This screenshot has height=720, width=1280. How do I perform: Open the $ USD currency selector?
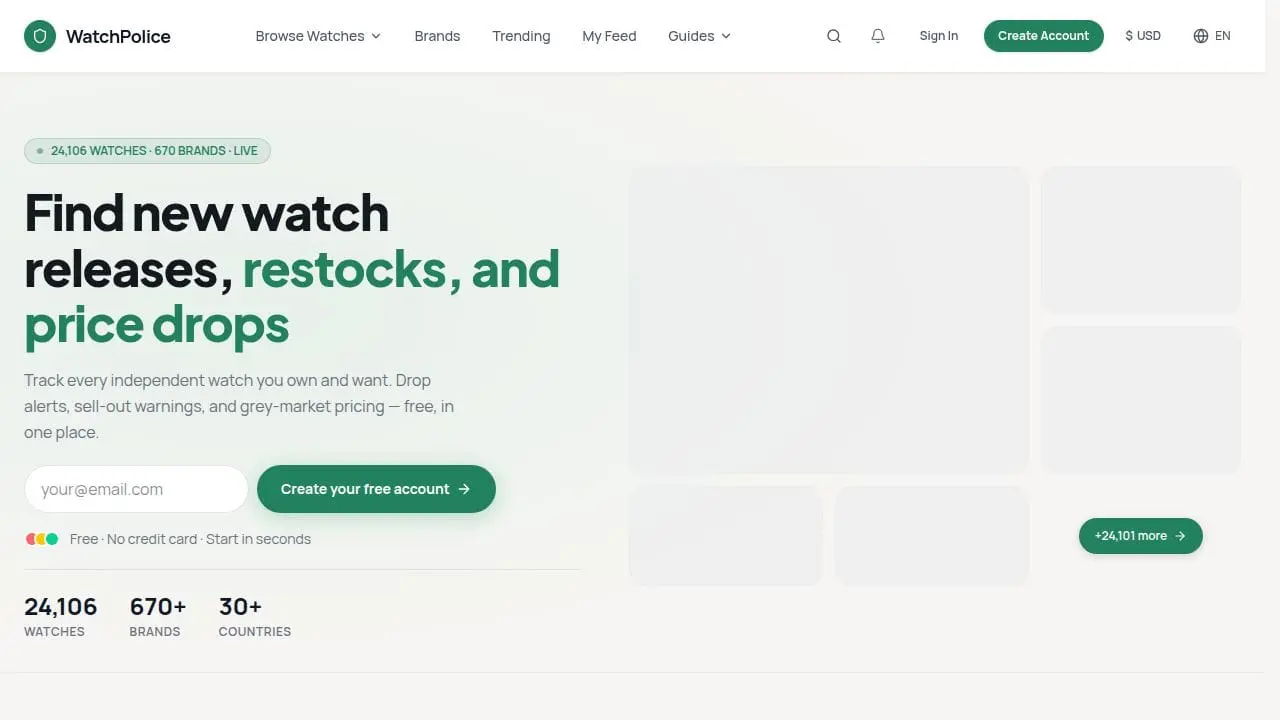coord(1143,36)
